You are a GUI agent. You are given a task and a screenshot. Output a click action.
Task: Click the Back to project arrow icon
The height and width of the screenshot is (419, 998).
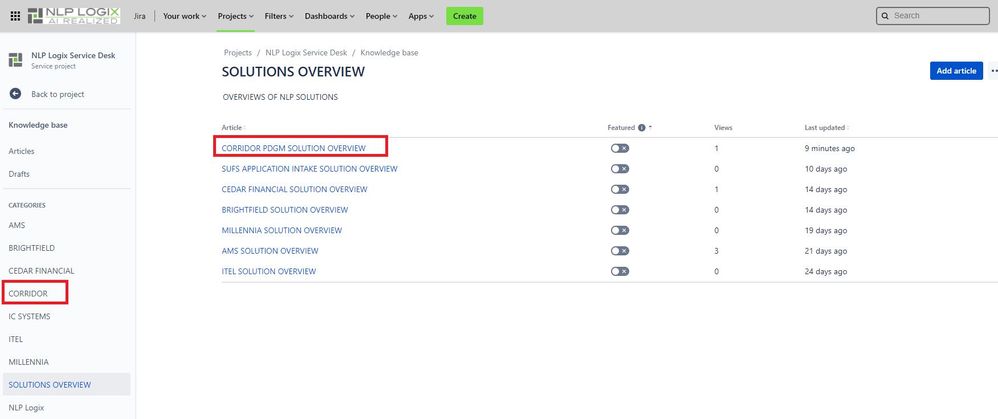(x=15, y=94)
